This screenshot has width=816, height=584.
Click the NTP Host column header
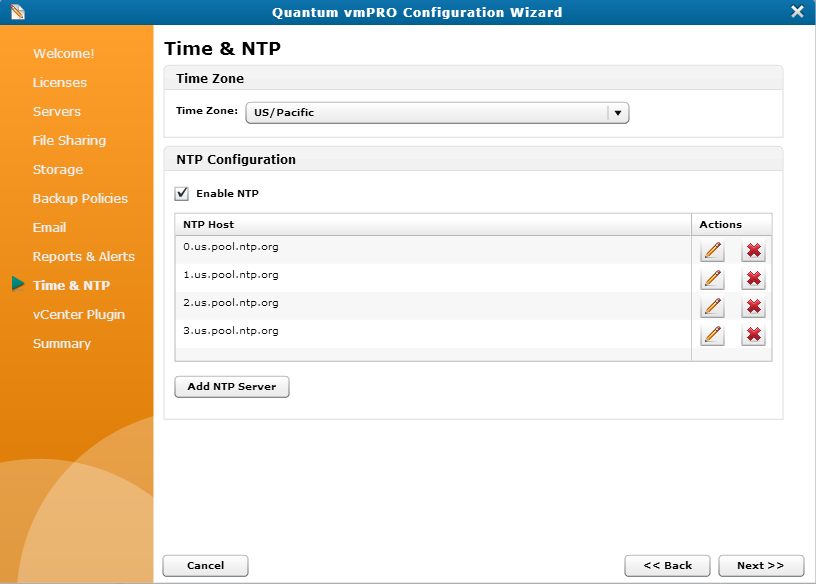(205, 223)
